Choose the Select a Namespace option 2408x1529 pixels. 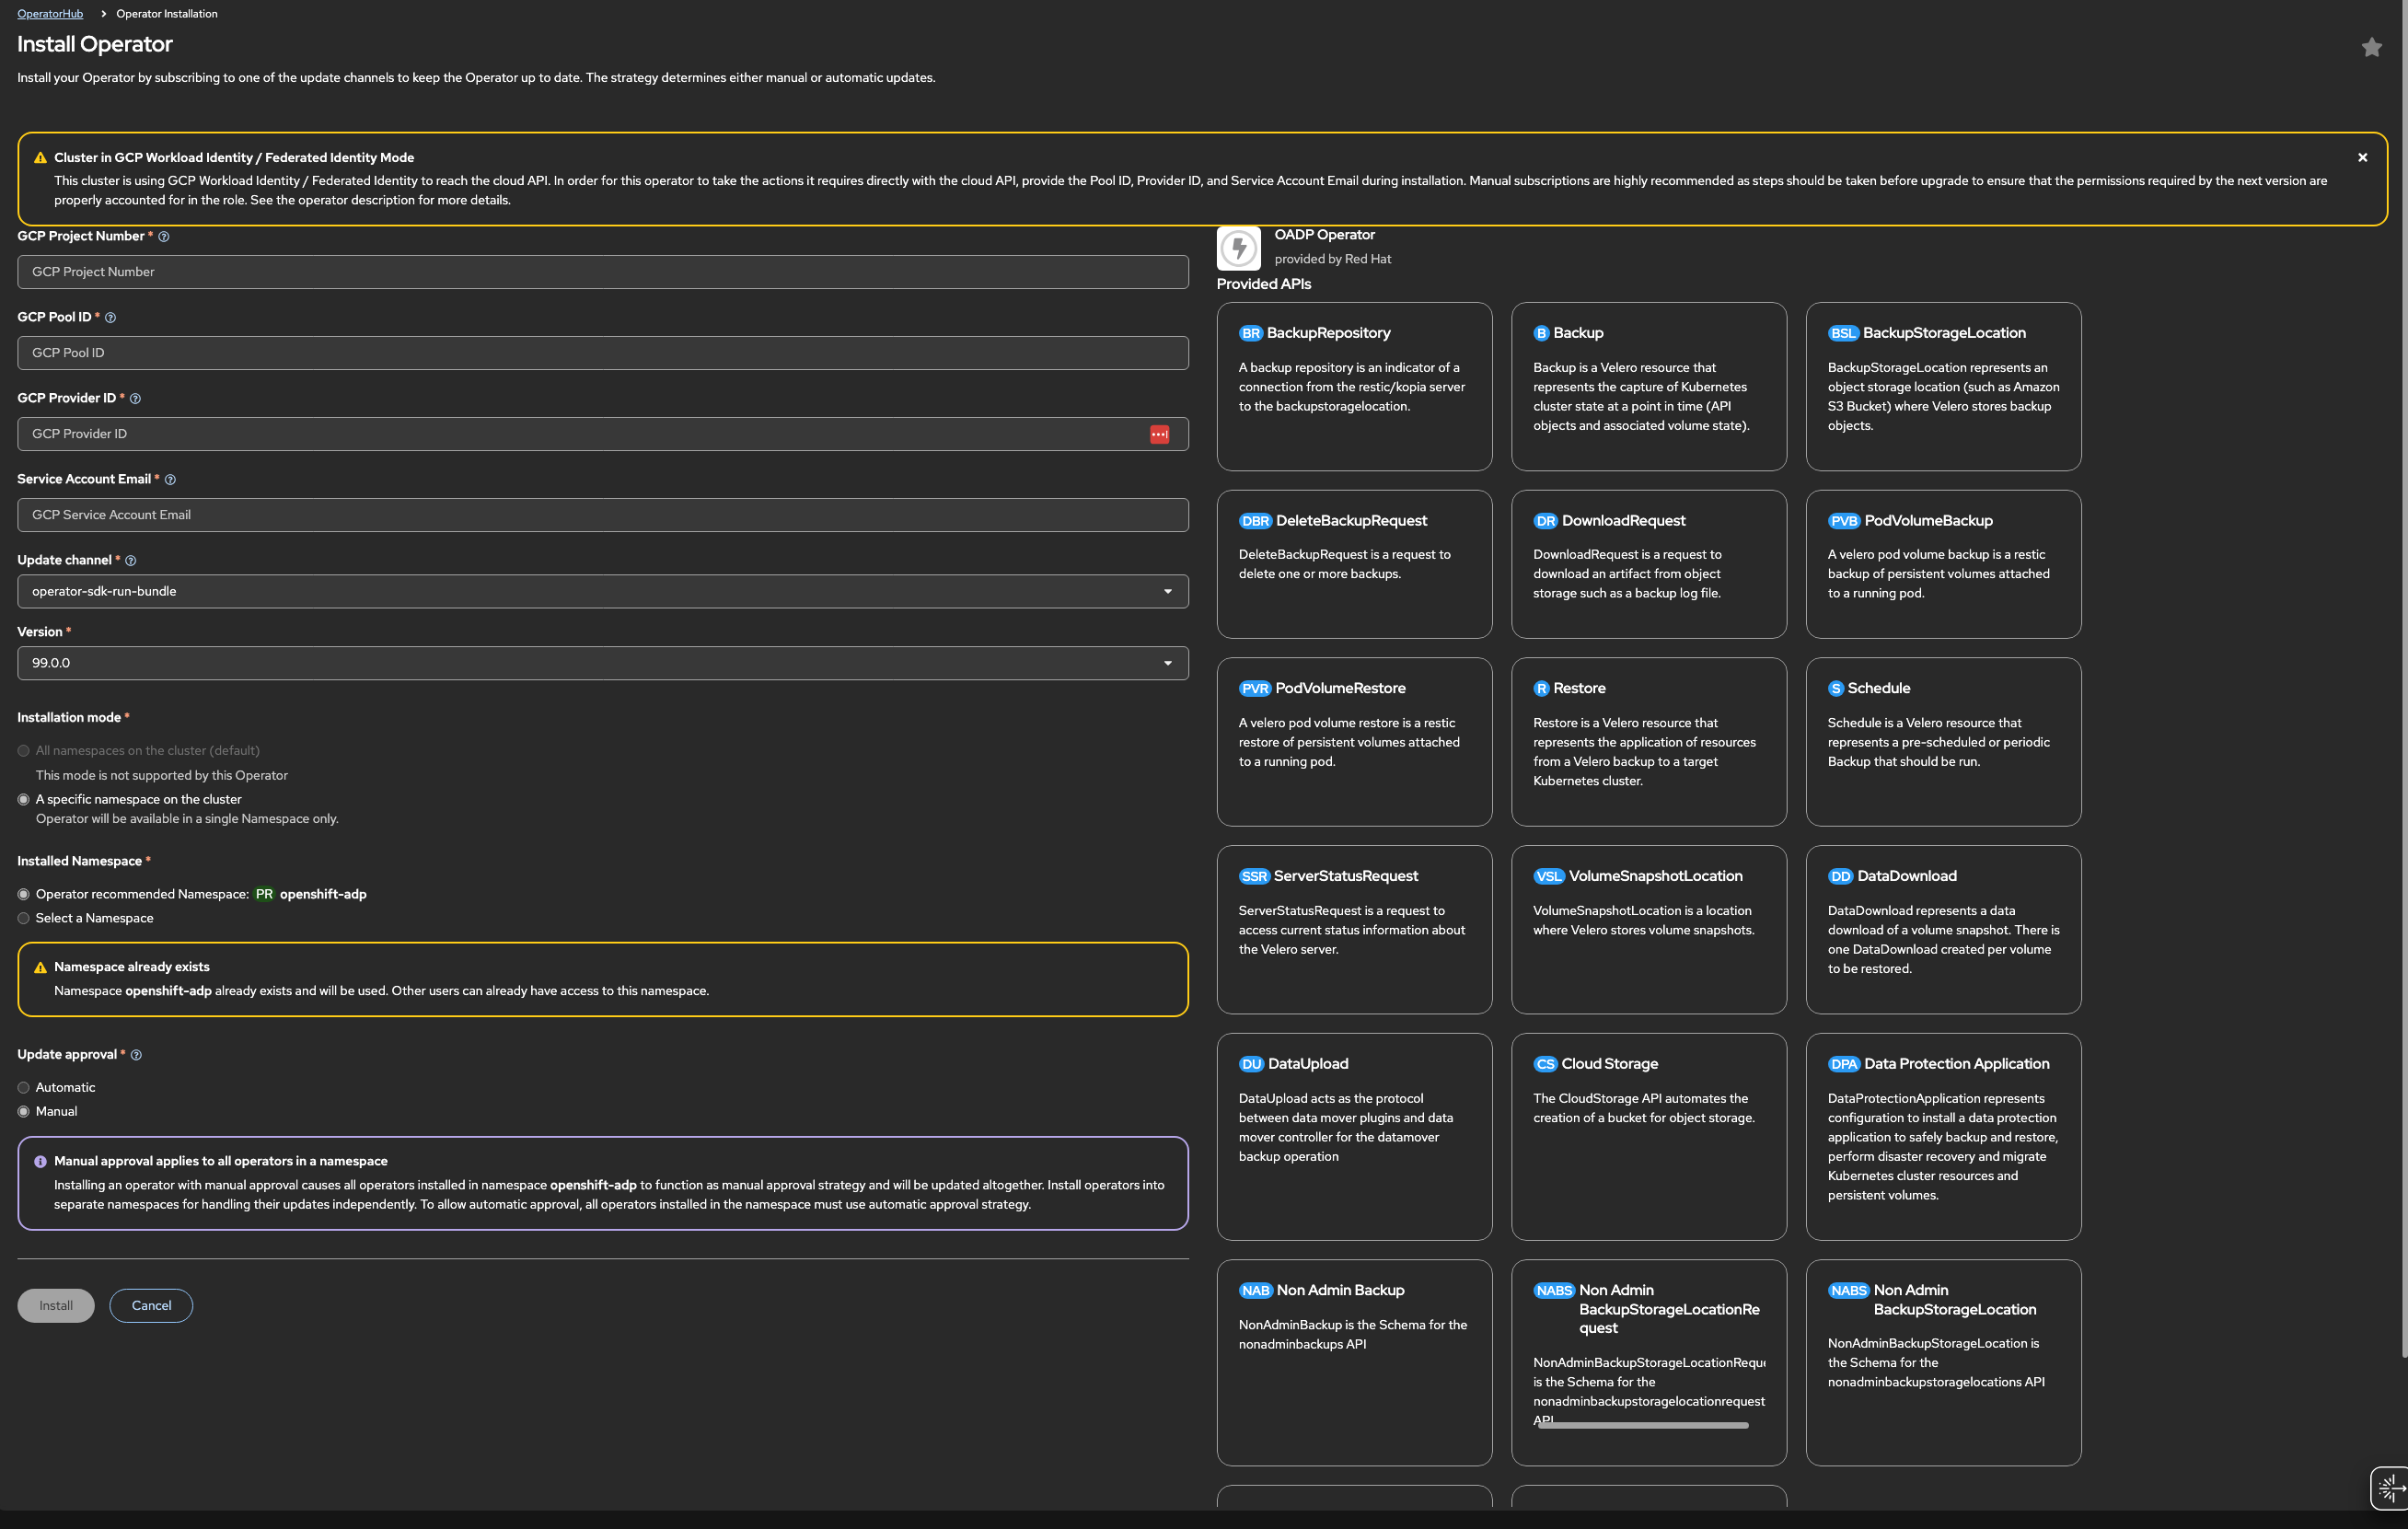pos(24,918)
